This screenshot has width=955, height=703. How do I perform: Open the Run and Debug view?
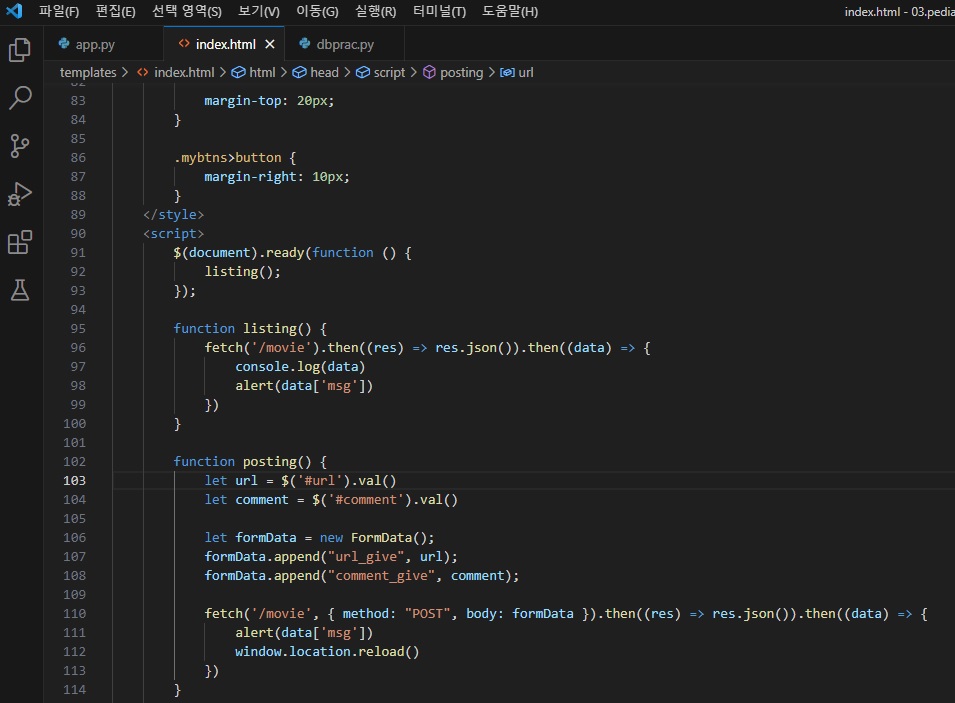[20, 194]
